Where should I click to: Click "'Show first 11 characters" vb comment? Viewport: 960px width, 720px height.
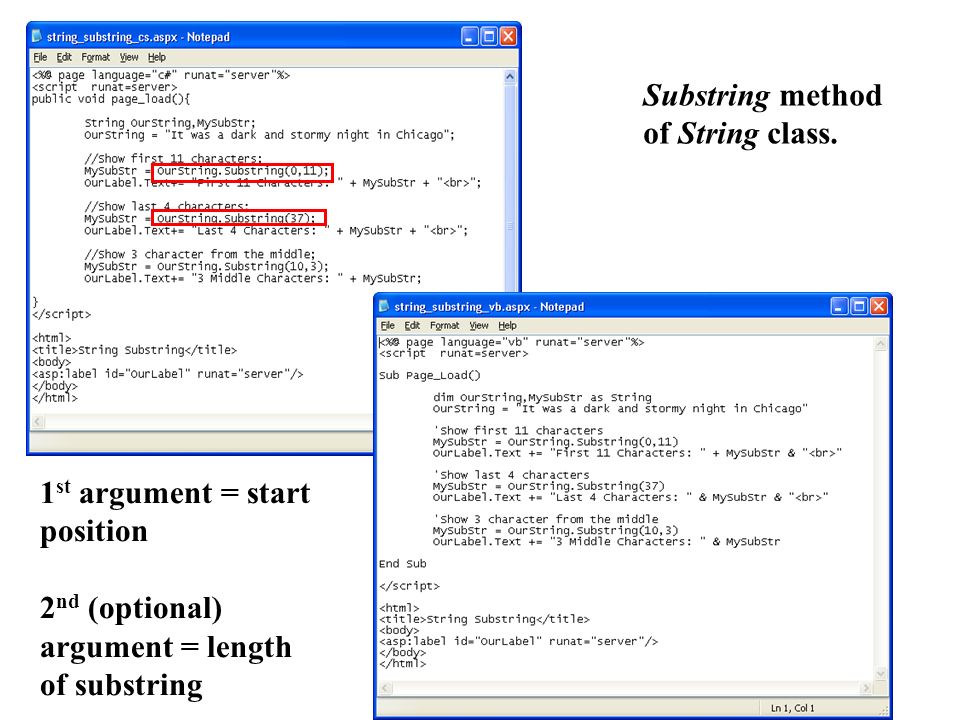(518, 430)
